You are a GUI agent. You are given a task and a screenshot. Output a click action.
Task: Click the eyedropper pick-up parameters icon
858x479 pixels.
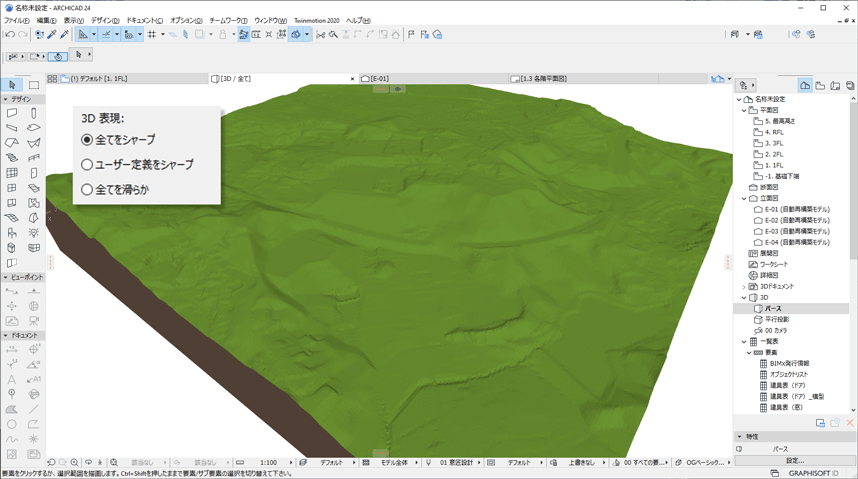pos(52,34)
